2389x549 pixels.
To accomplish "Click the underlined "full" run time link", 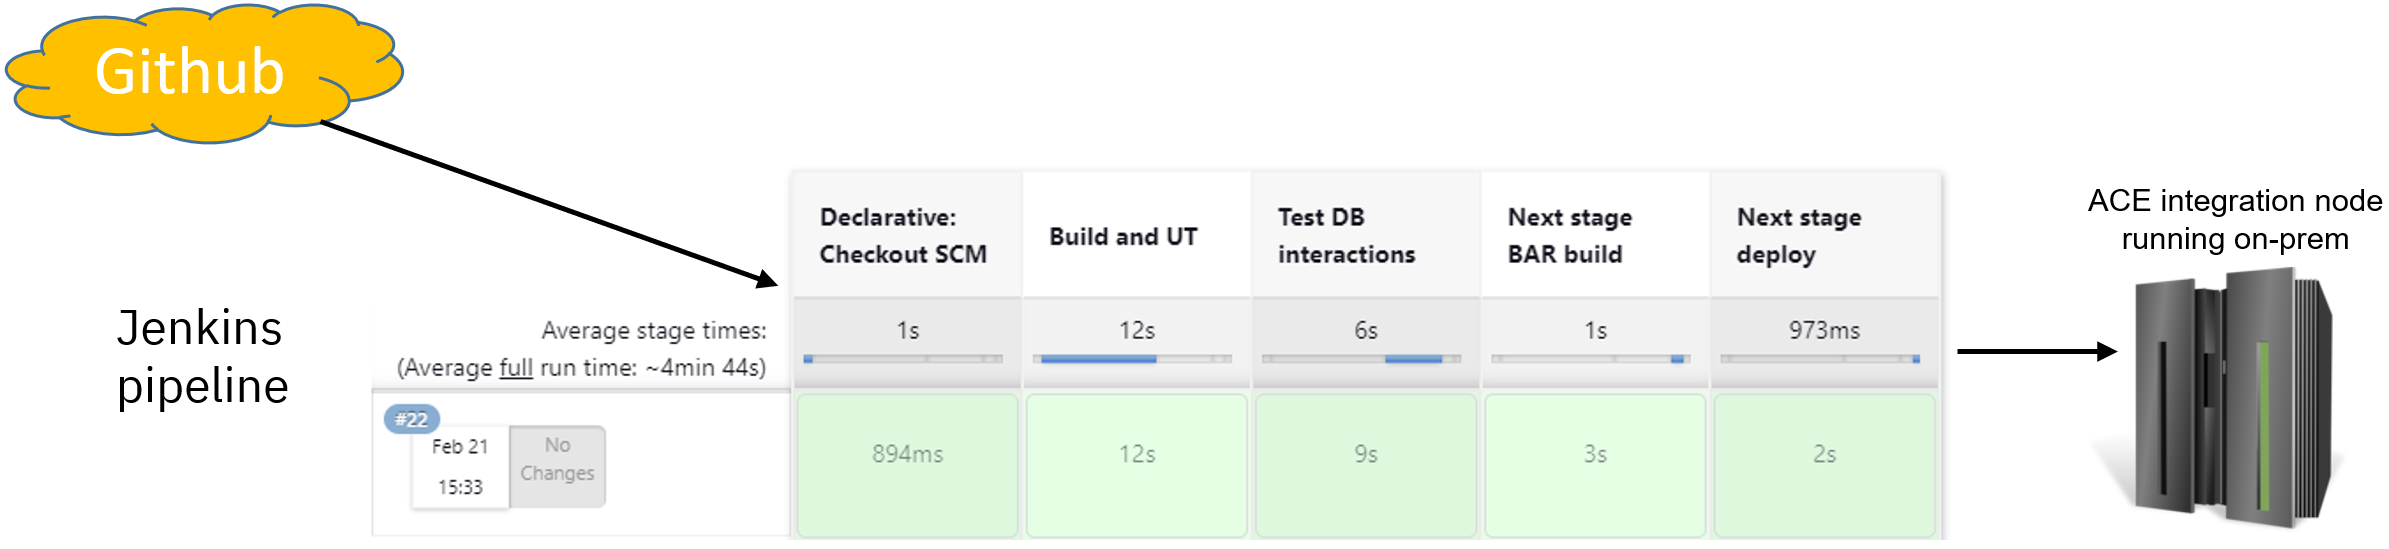I will click(516, 368).
